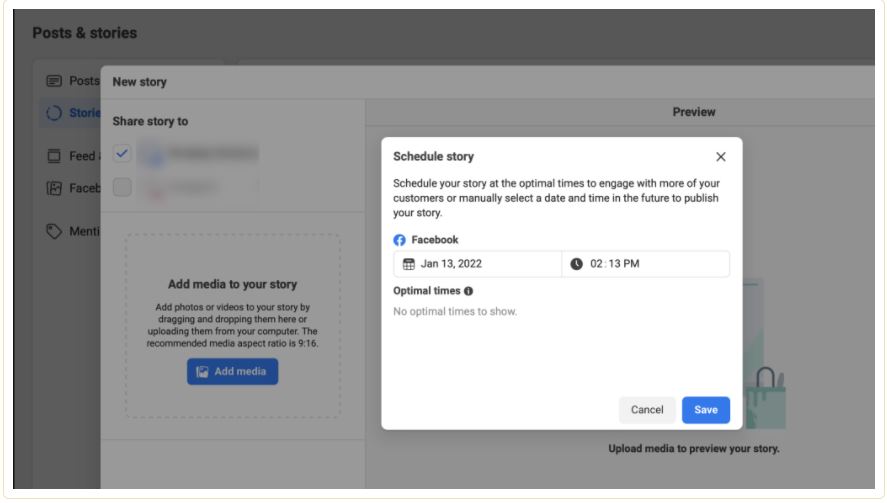Click the minutes value in time field
Viewport: 887px width, 503px height.
click(x=615, y=264)
